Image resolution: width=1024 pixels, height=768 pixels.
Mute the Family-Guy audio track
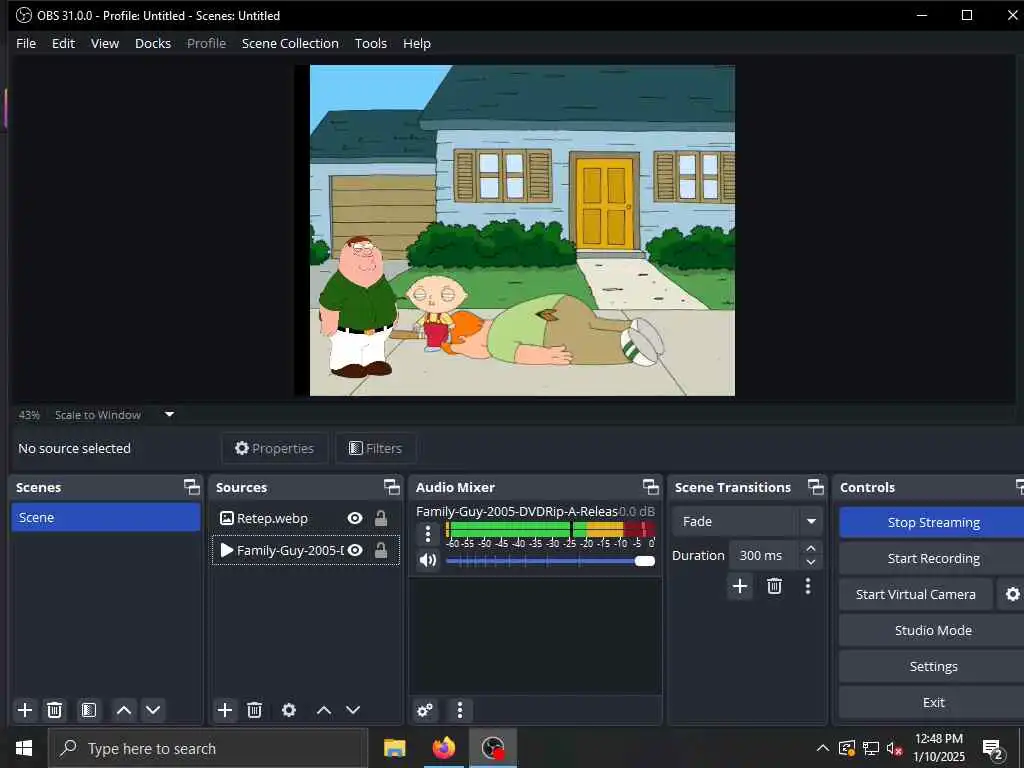(428, 560)
